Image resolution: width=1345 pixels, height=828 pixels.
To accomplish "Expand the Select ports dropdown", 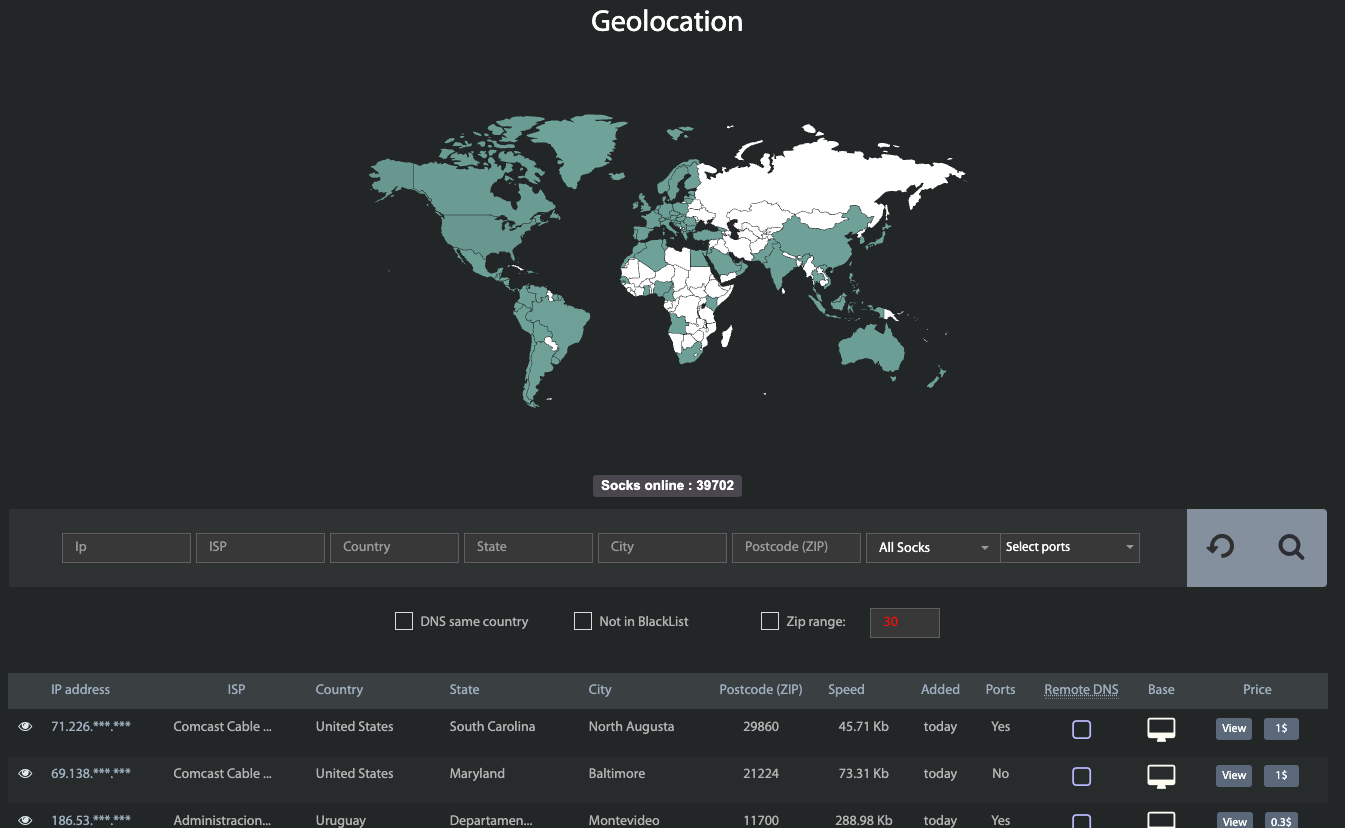I will [x=1069, y=547].
